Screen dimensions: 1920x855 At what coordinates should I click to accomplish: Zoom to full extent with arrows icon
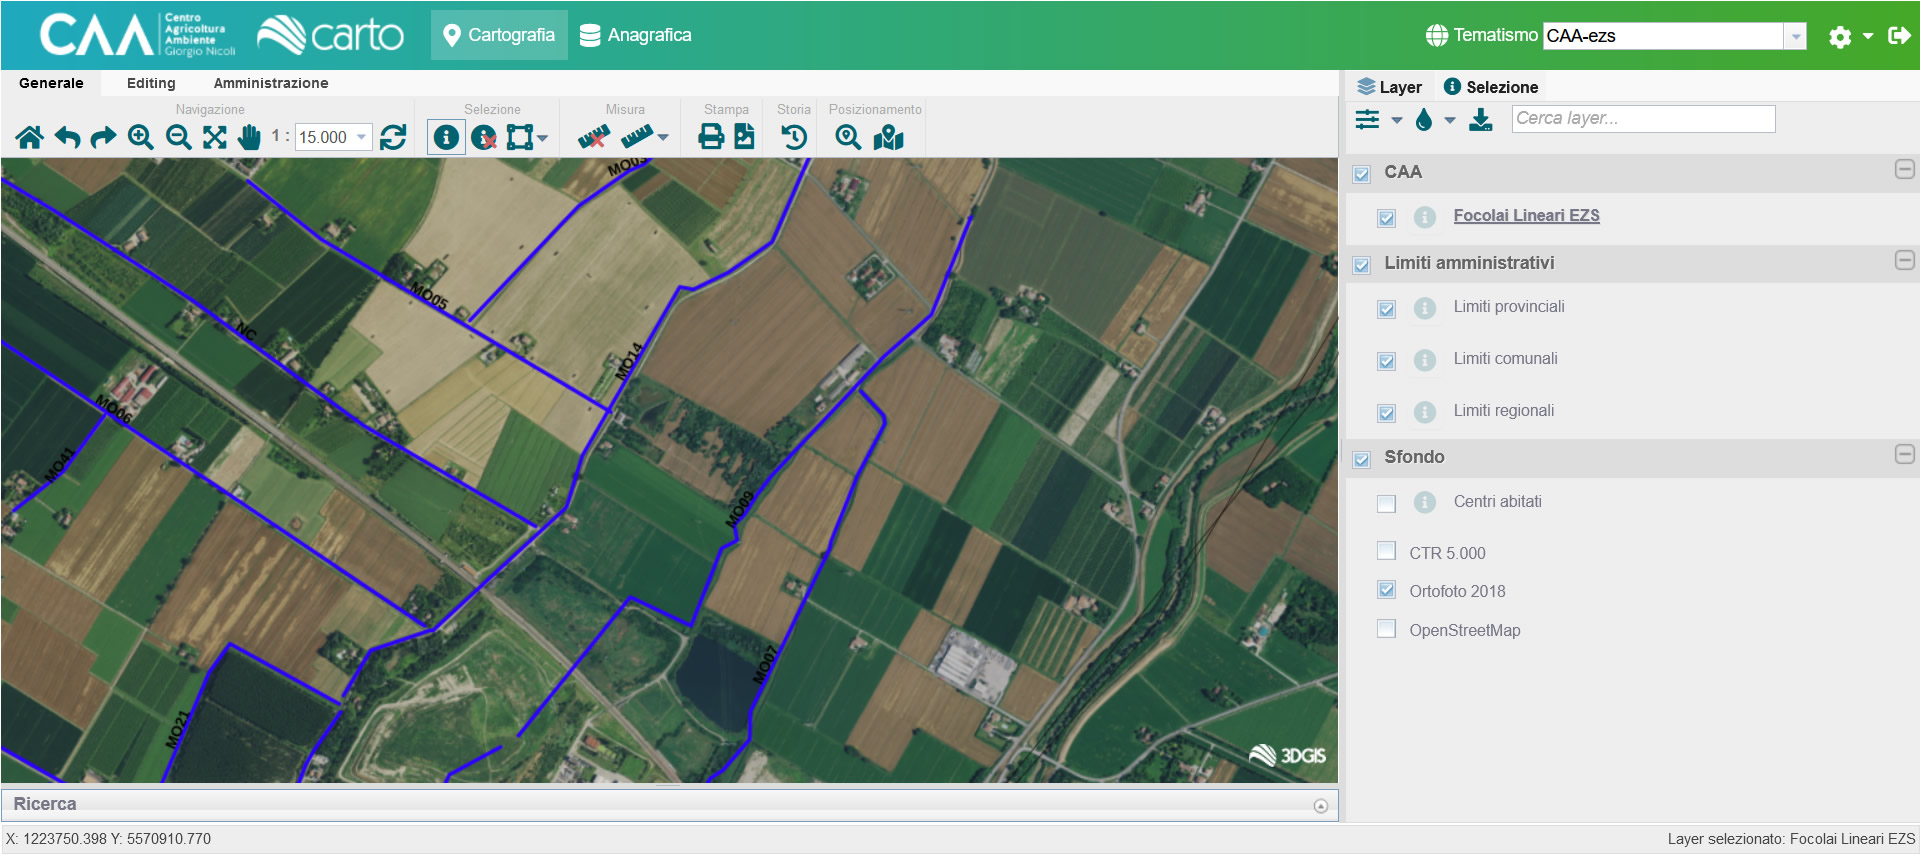point(215,137)
